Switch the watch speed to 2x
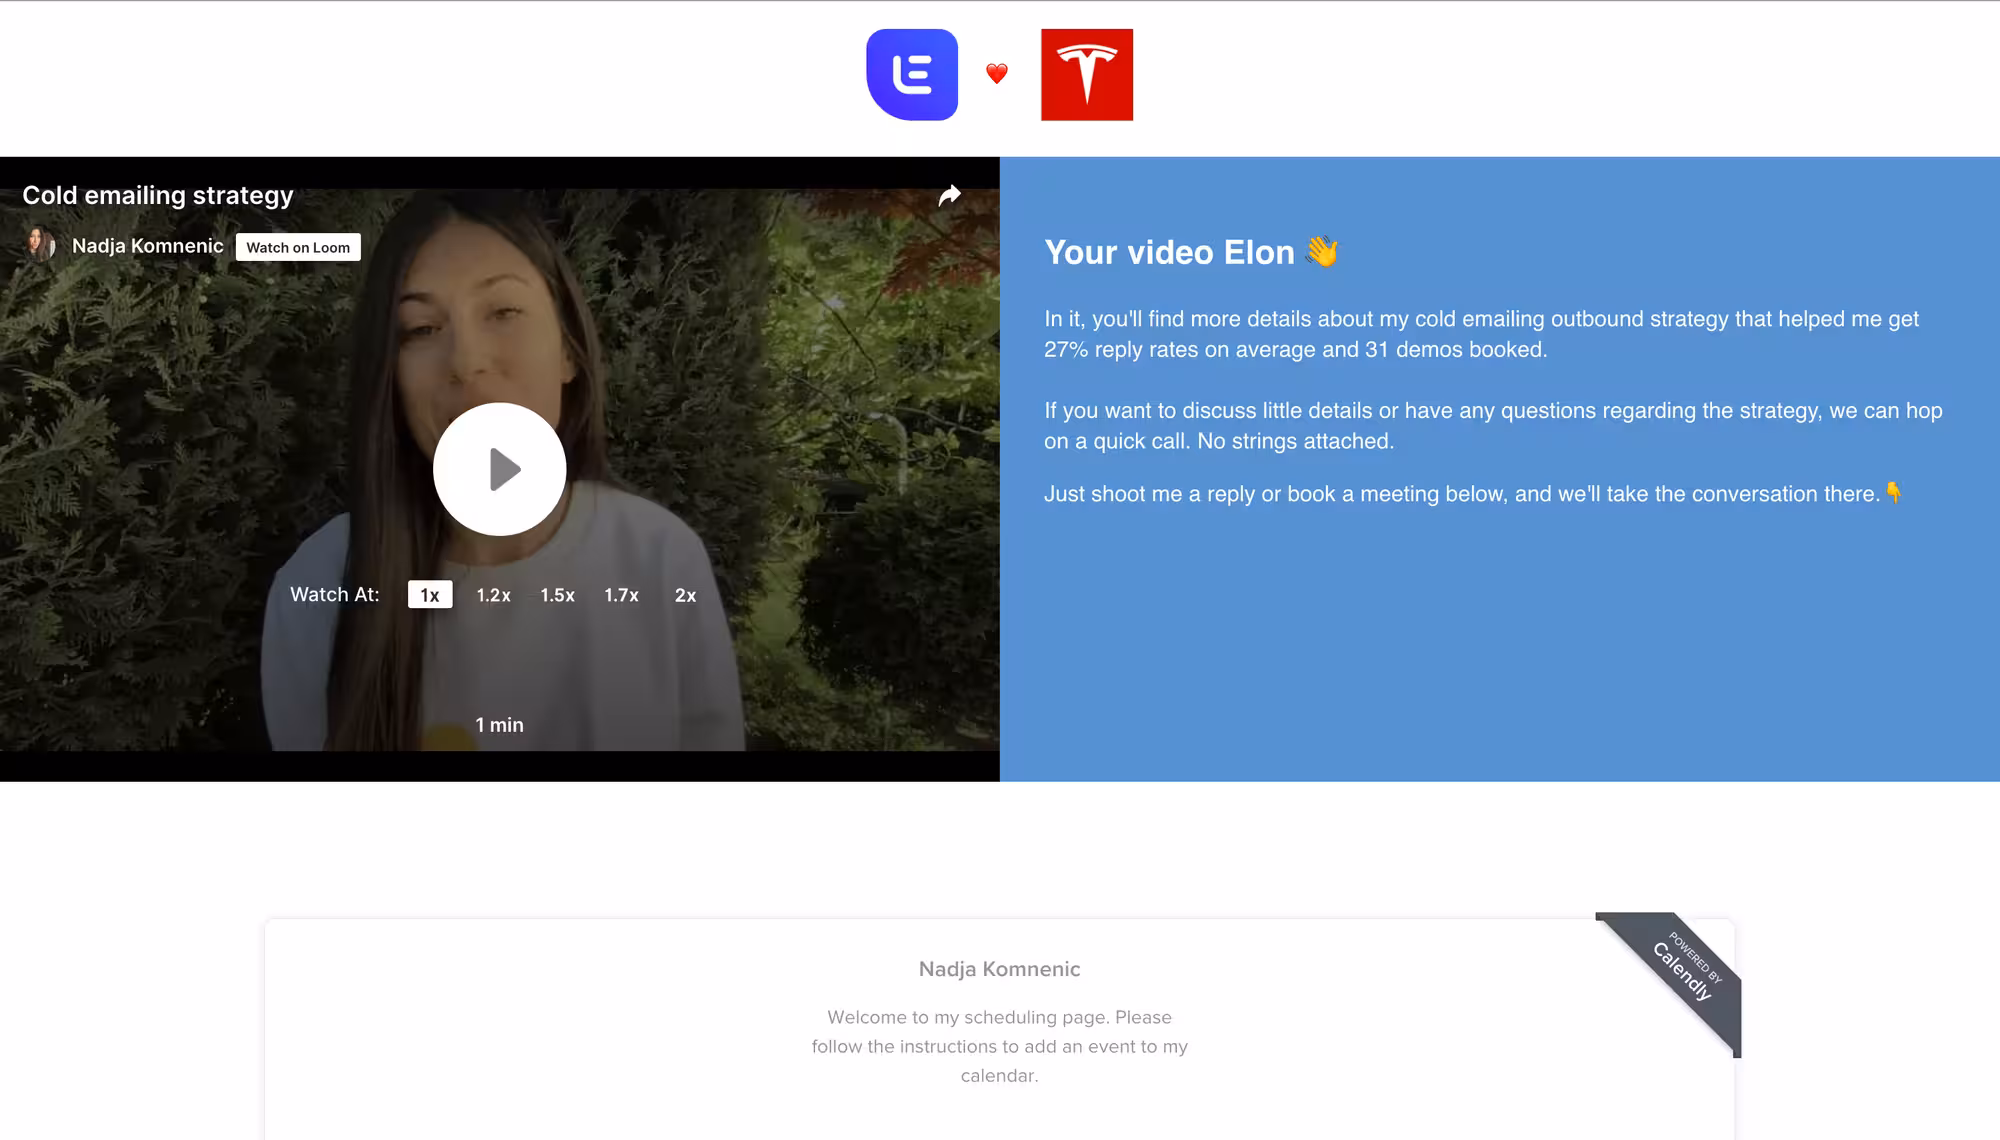 point(685,595)
